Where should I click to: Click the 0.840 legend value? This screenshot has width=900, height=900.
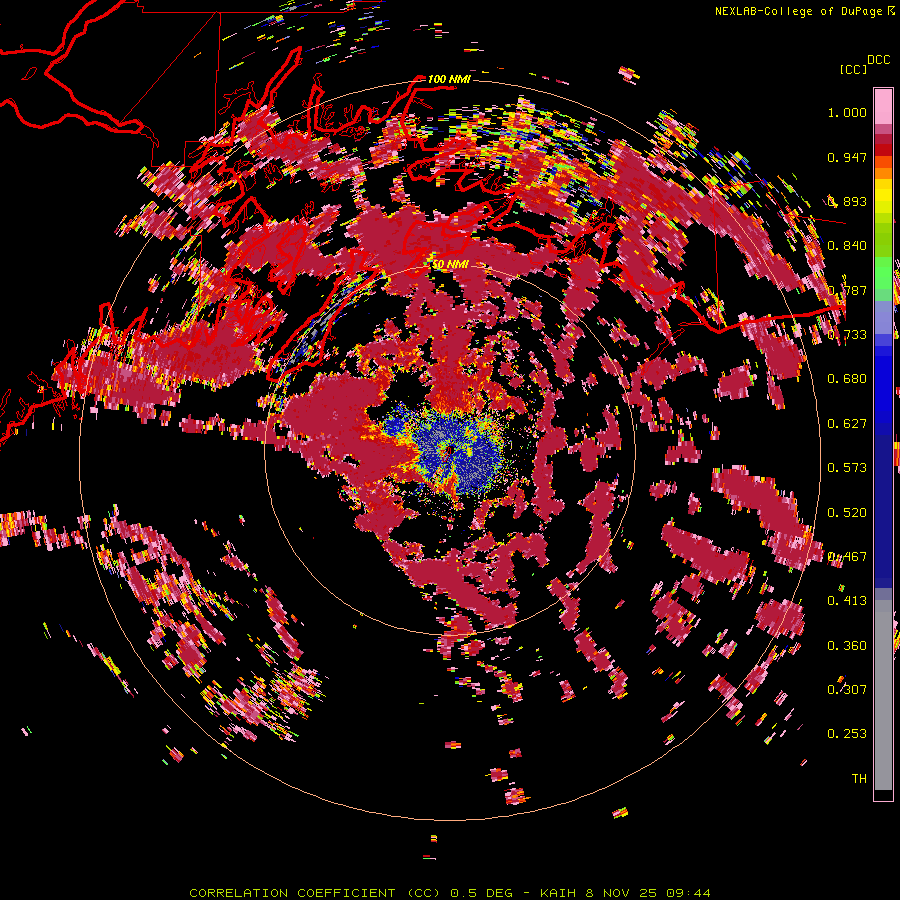point(847,246)
